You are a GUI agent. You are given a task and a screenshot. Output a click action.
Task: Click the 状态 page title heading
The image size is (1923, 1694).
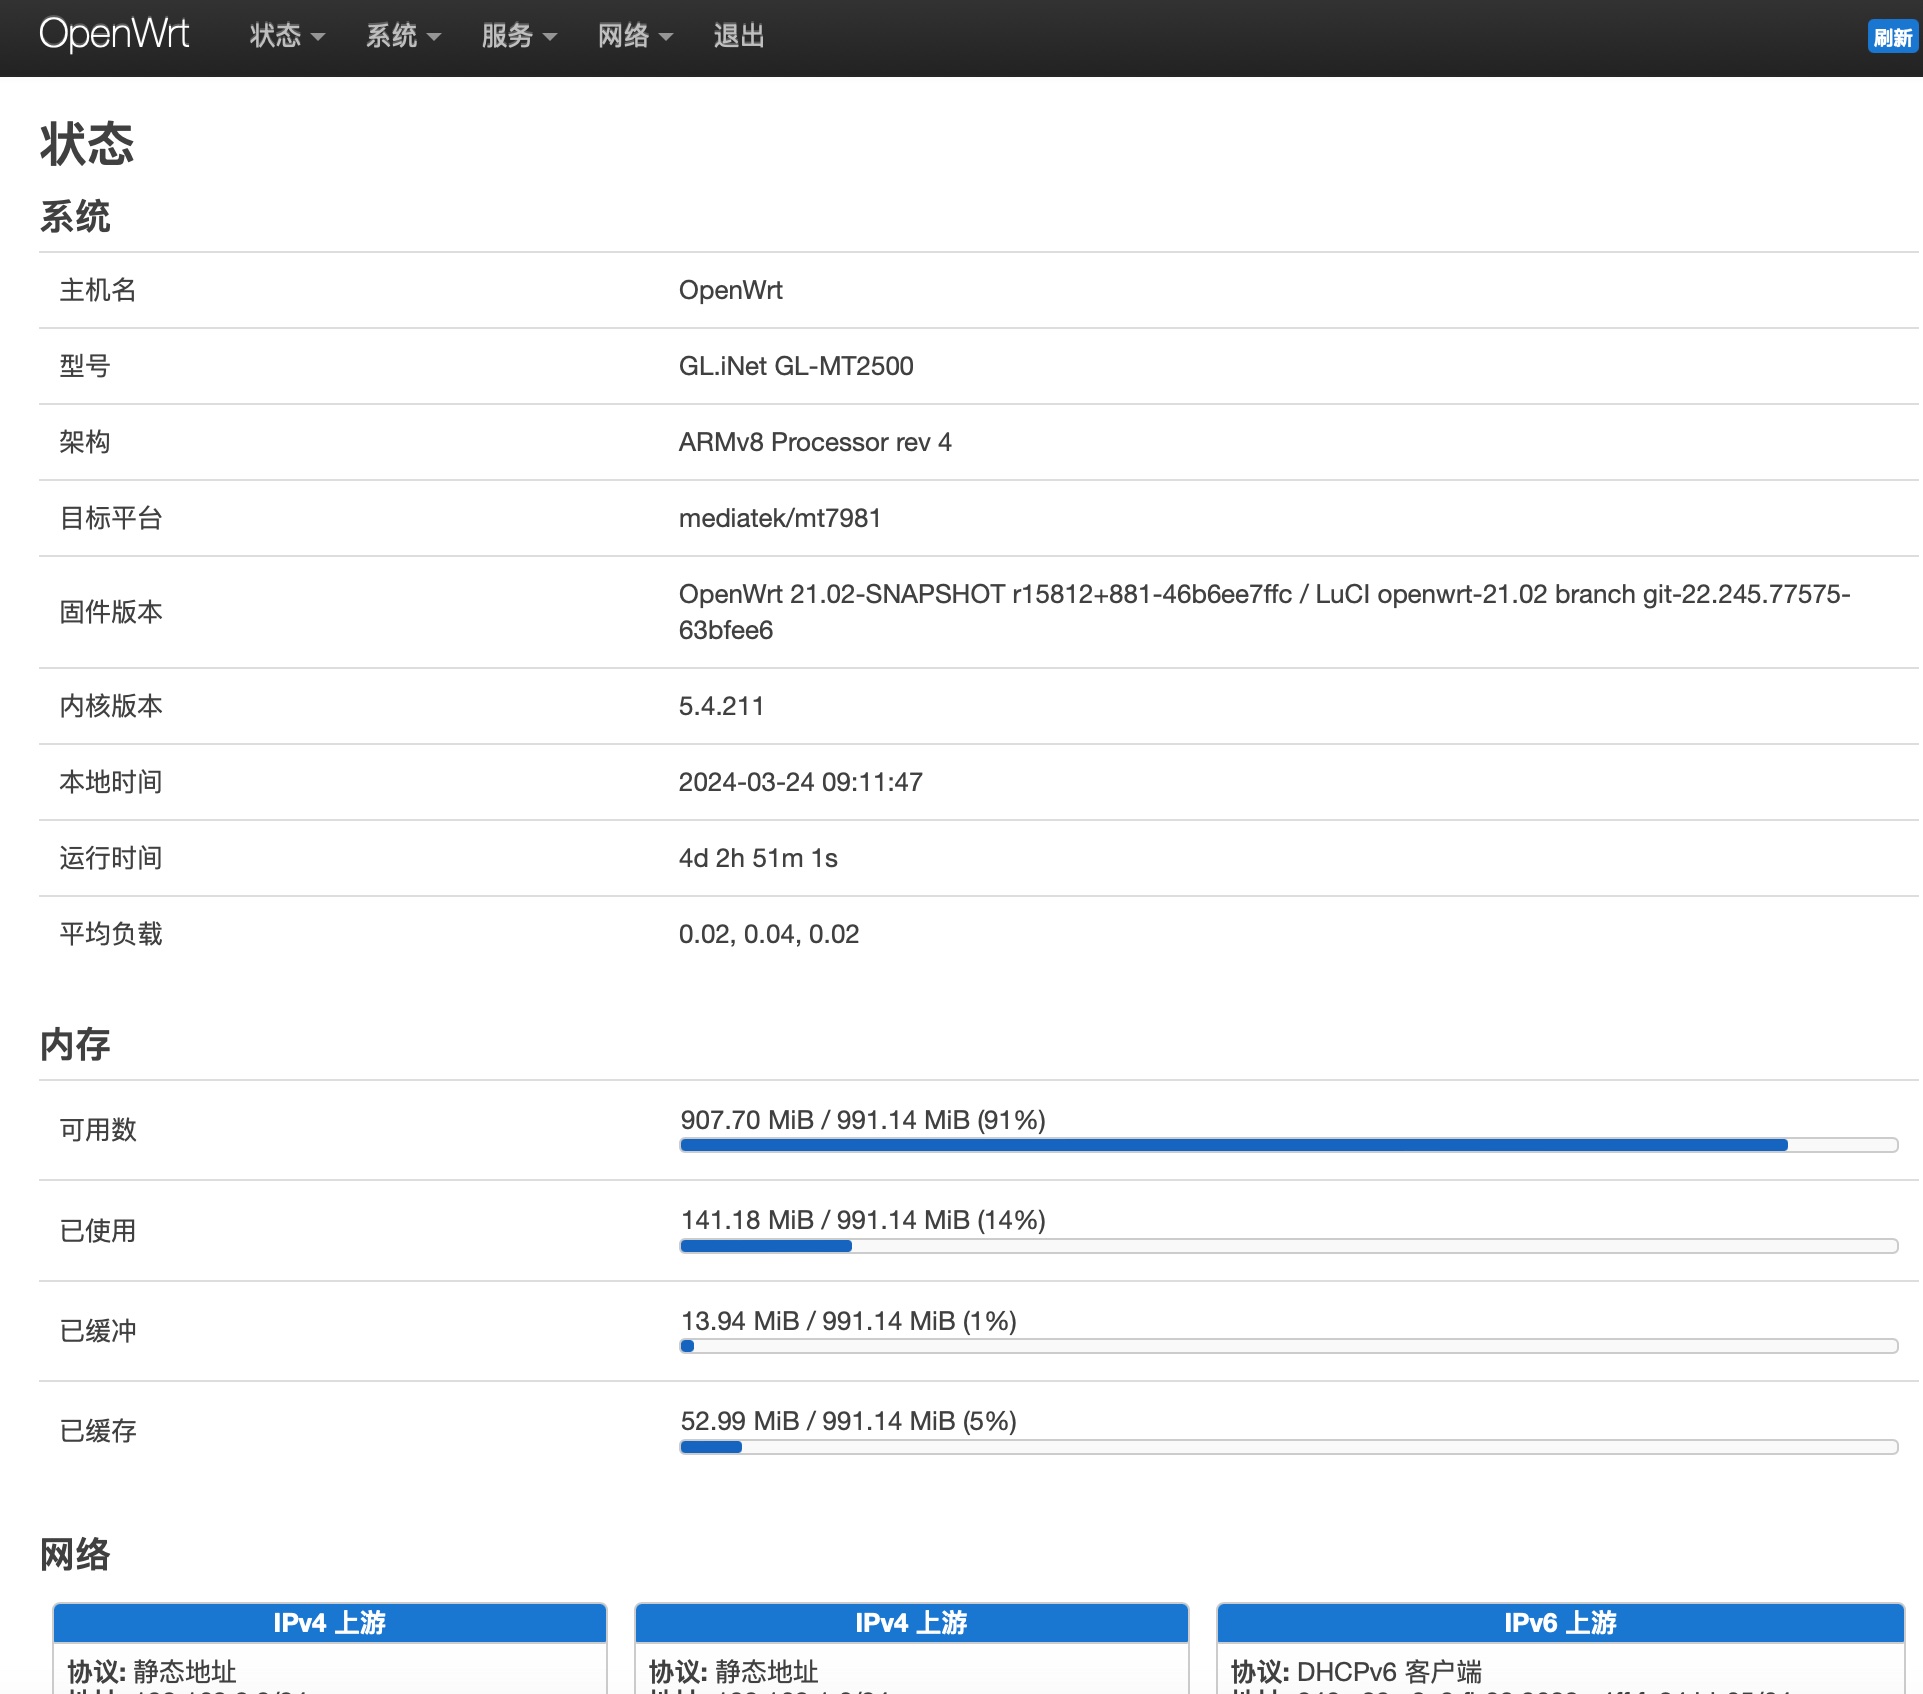pos(87,144)
